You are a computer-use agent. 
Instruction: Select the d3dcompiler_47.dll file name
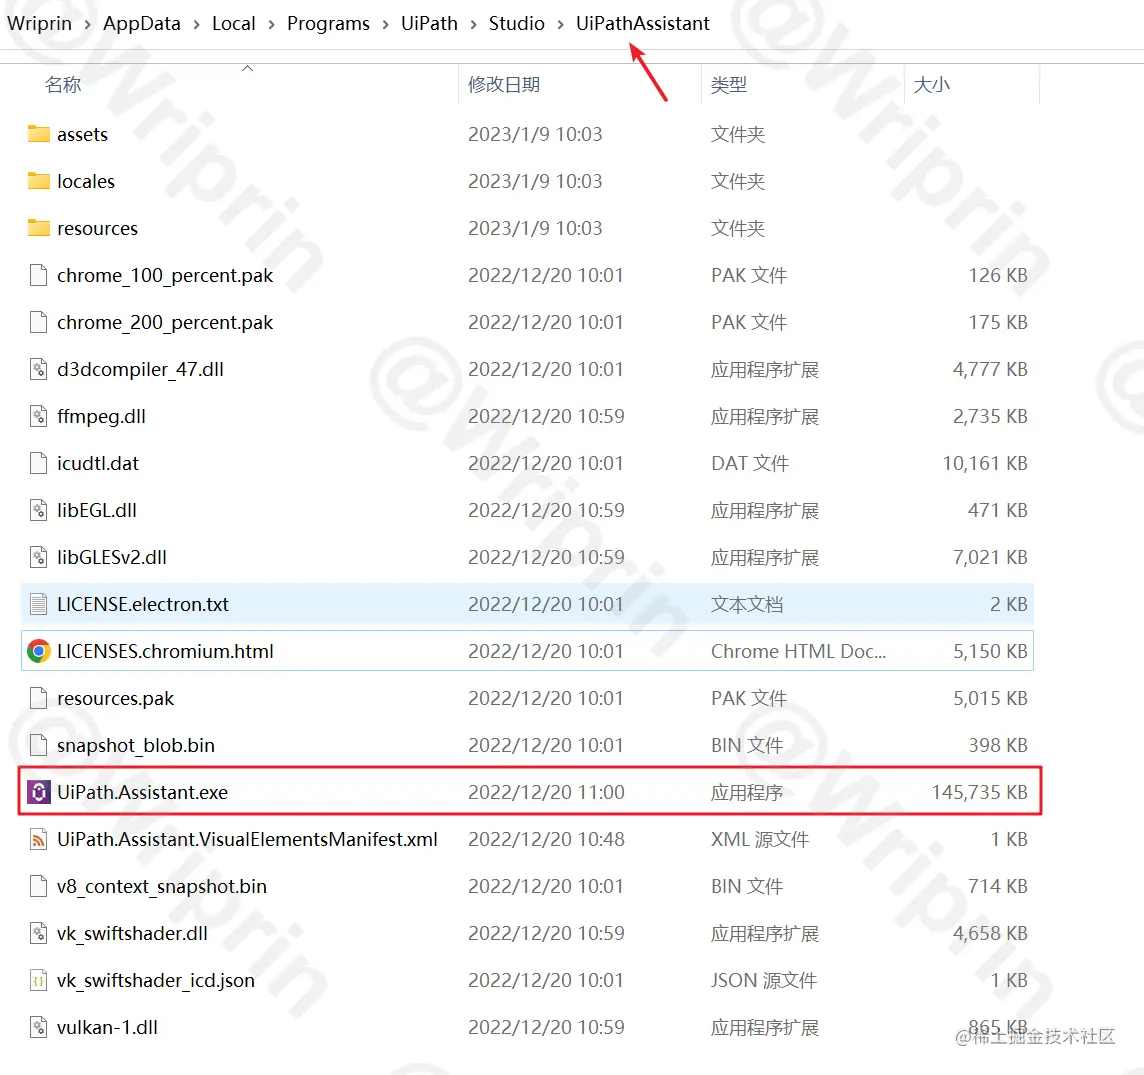pos(140,369)
